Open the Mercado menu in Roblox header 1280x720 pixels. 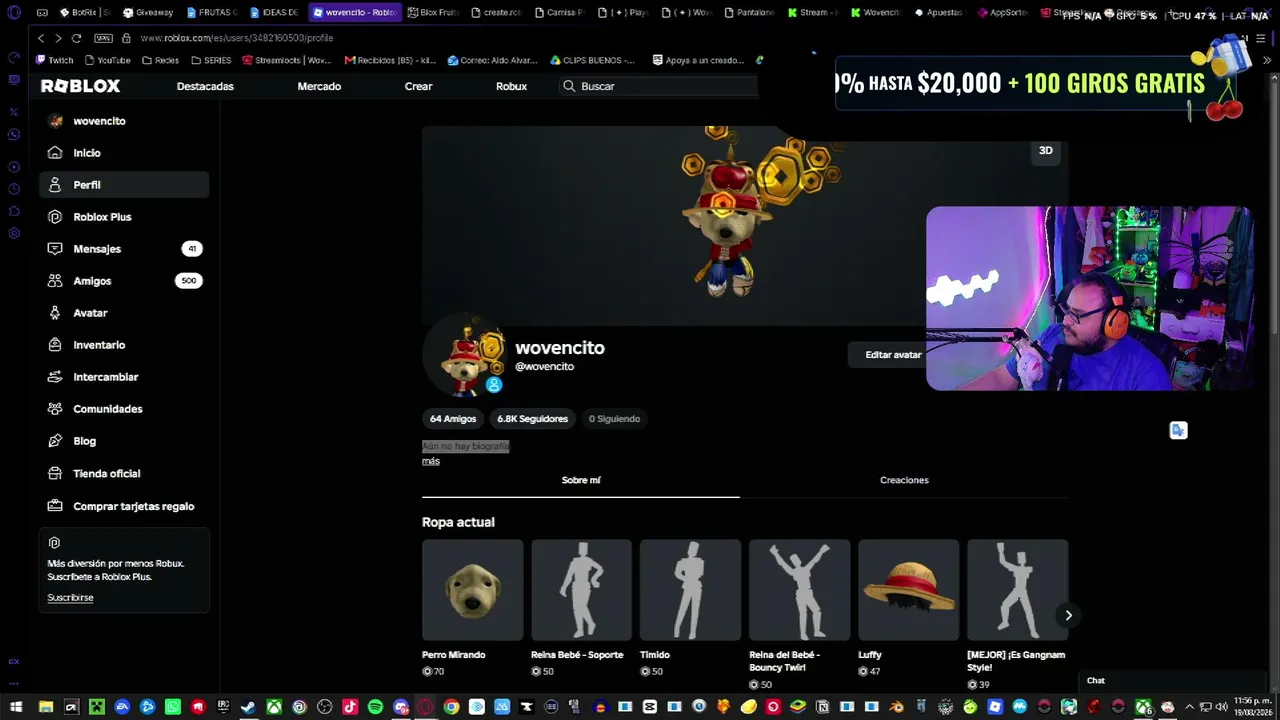pyautogui.click(x=319, y=86)
